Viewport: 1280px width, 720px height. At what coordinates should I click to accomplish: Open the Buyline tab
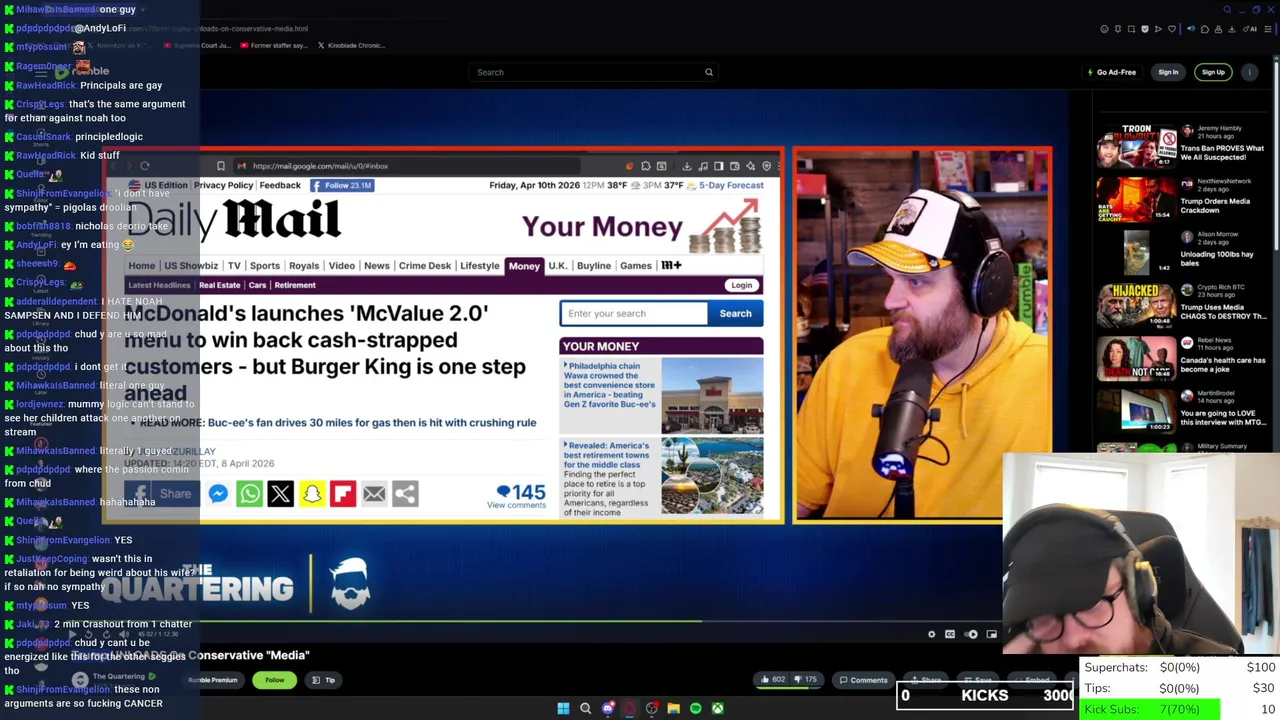tap(593, 266)
